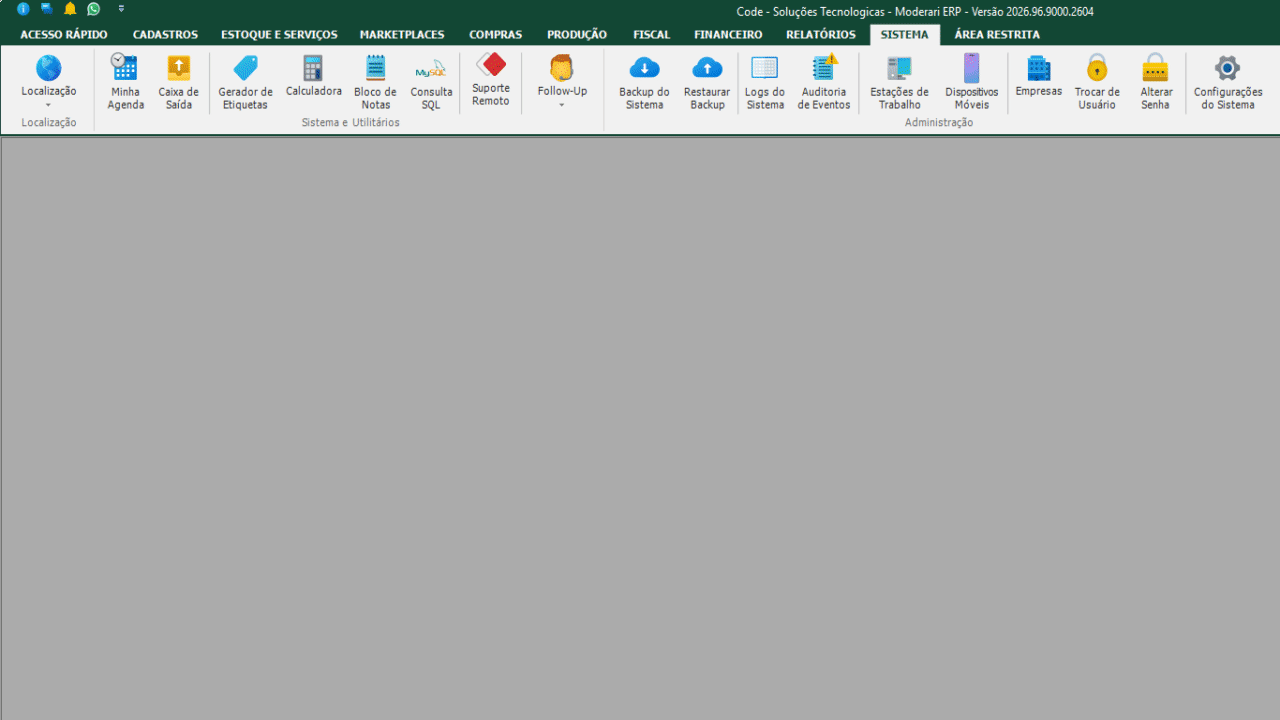Open ESTOQUE E SERVIÇOS tab
This screenshot has width=1280, height=720.
point(279,35)
